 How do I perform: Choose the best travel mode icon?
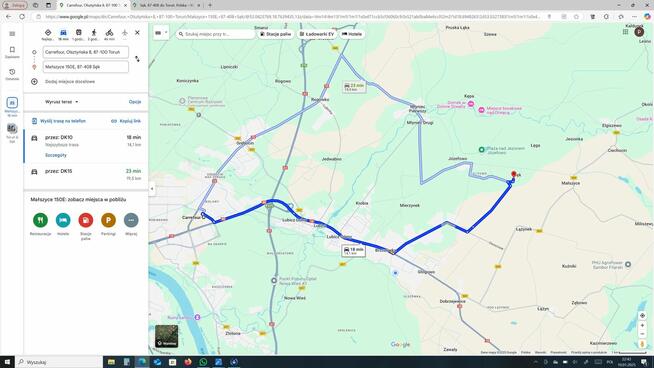coord(48,33)
